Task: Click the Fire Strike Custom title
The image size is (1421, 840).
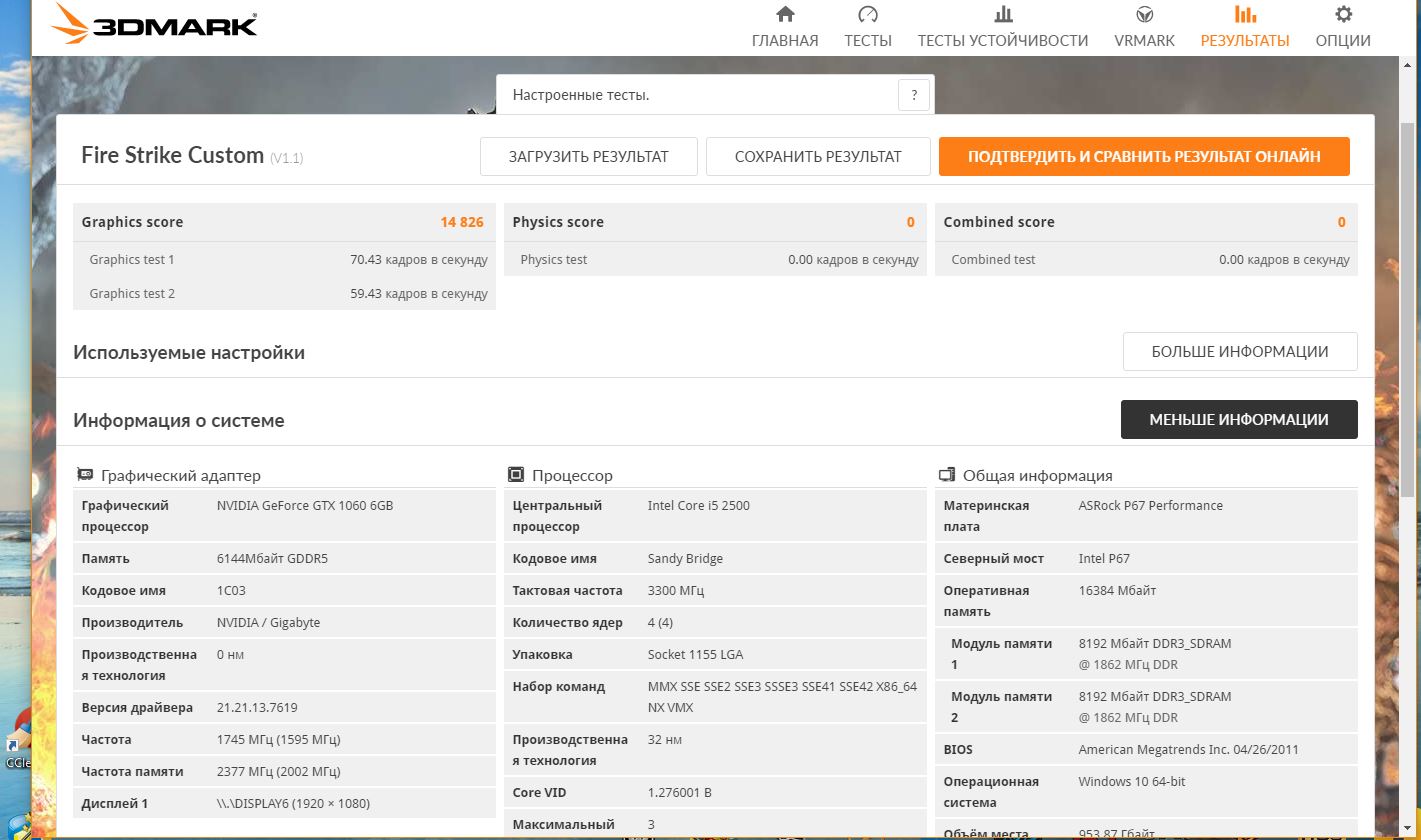Action: tap(172, 155)
